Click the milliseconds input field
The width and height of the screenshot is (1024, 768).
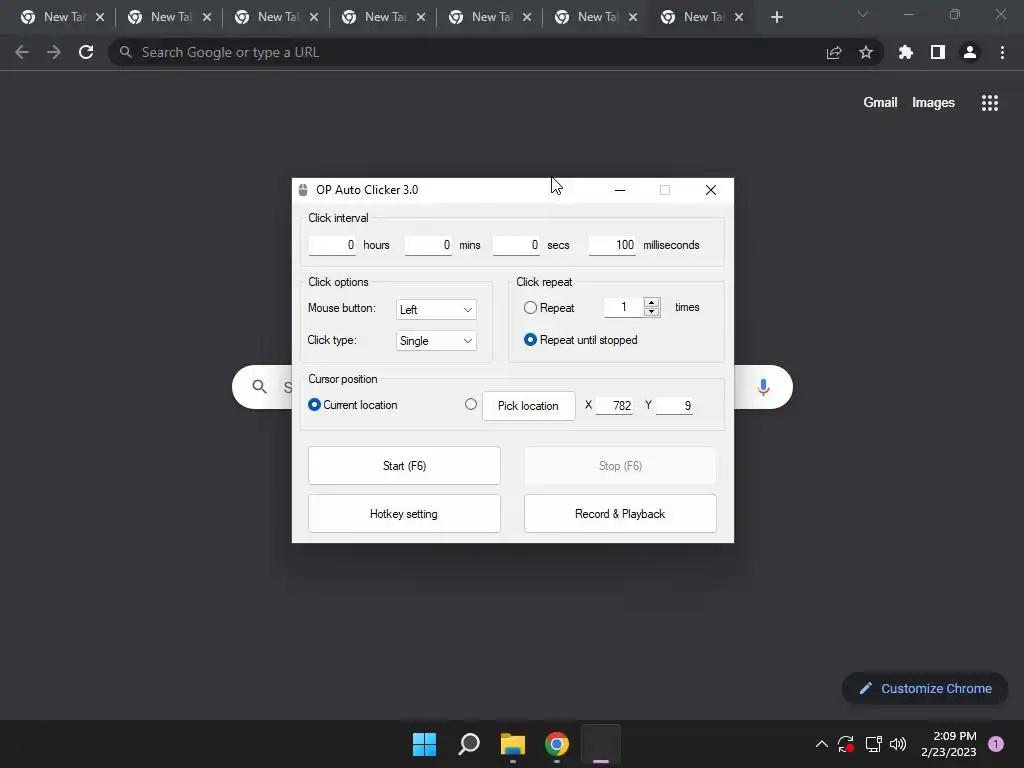coord(612,245)
